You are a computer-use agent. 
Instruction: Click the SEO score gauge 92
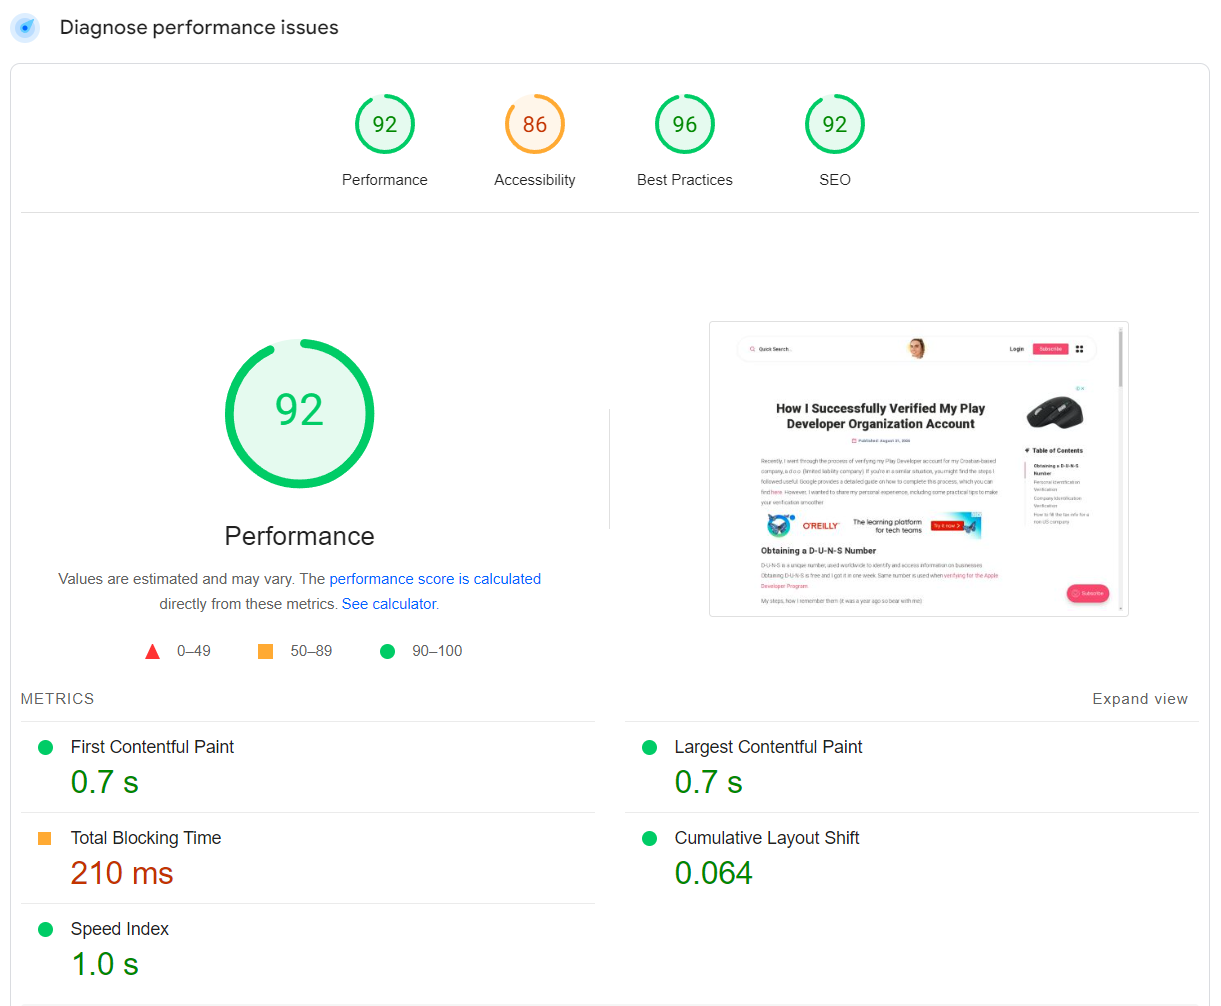click(835, 124)
